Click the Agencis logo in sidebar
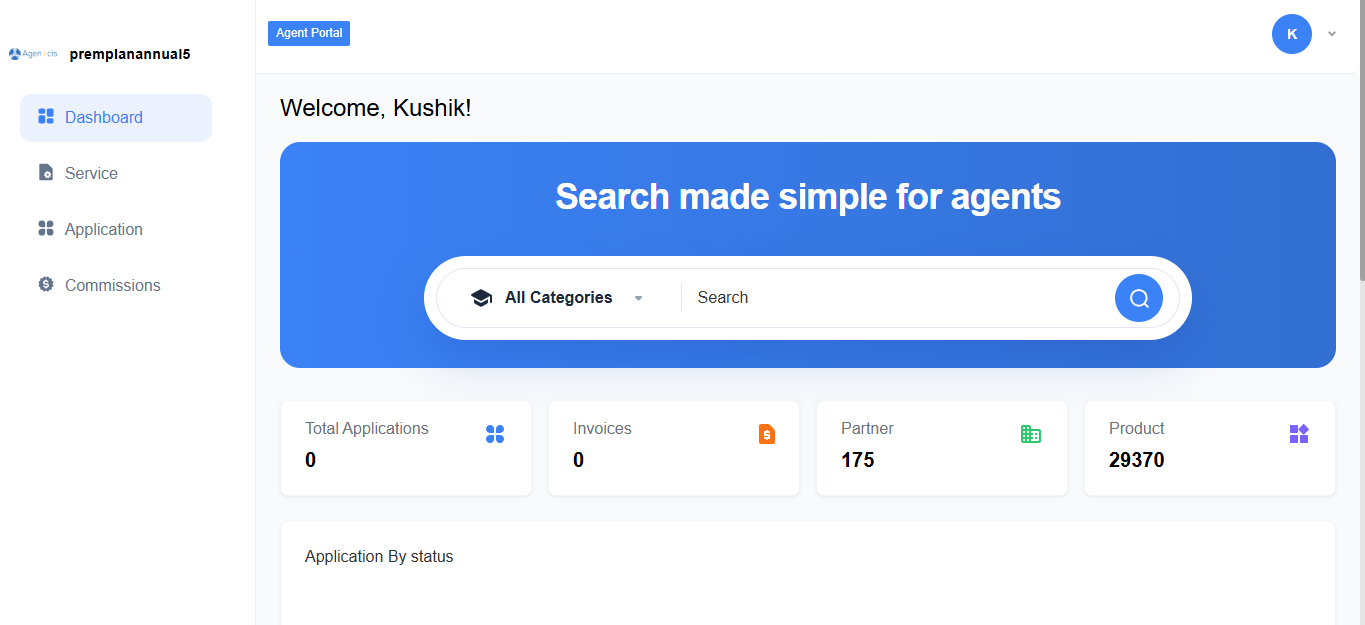 coord(34,54)
